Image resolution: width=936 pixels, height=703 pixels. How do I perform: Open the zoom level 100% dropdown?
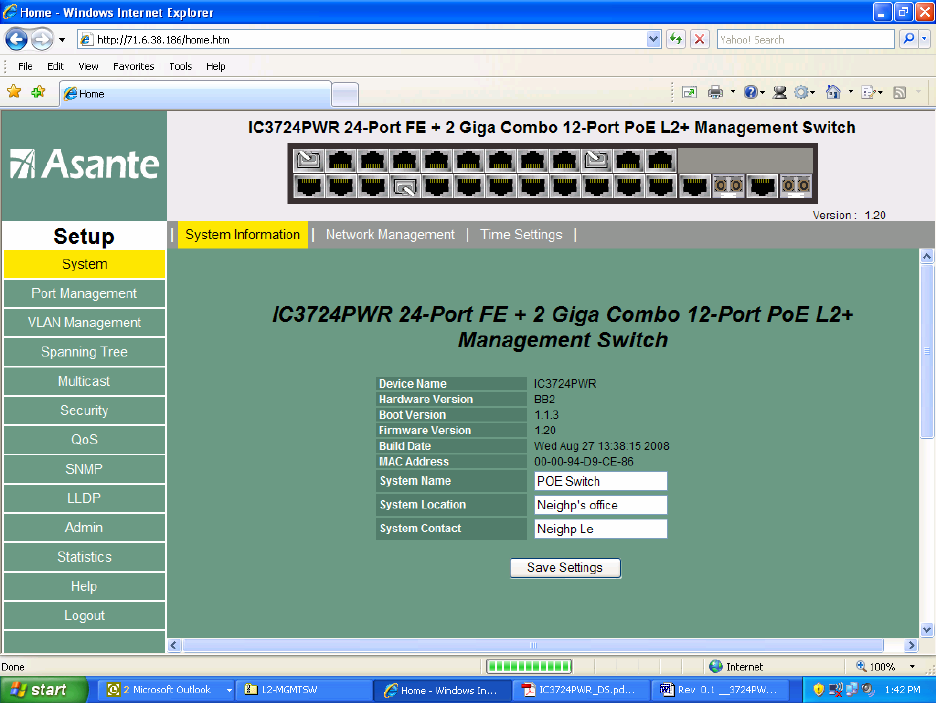point(912,667)
